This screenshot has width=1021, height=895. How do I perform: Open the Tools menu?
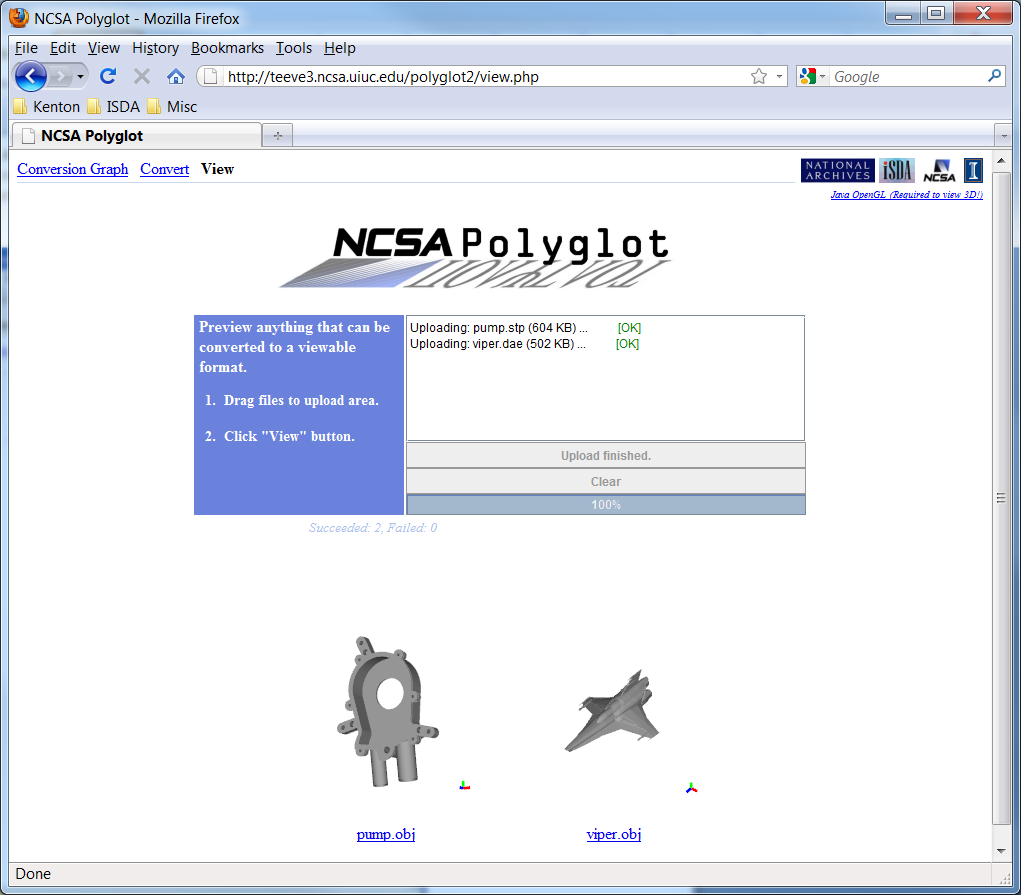pos(294,48)
